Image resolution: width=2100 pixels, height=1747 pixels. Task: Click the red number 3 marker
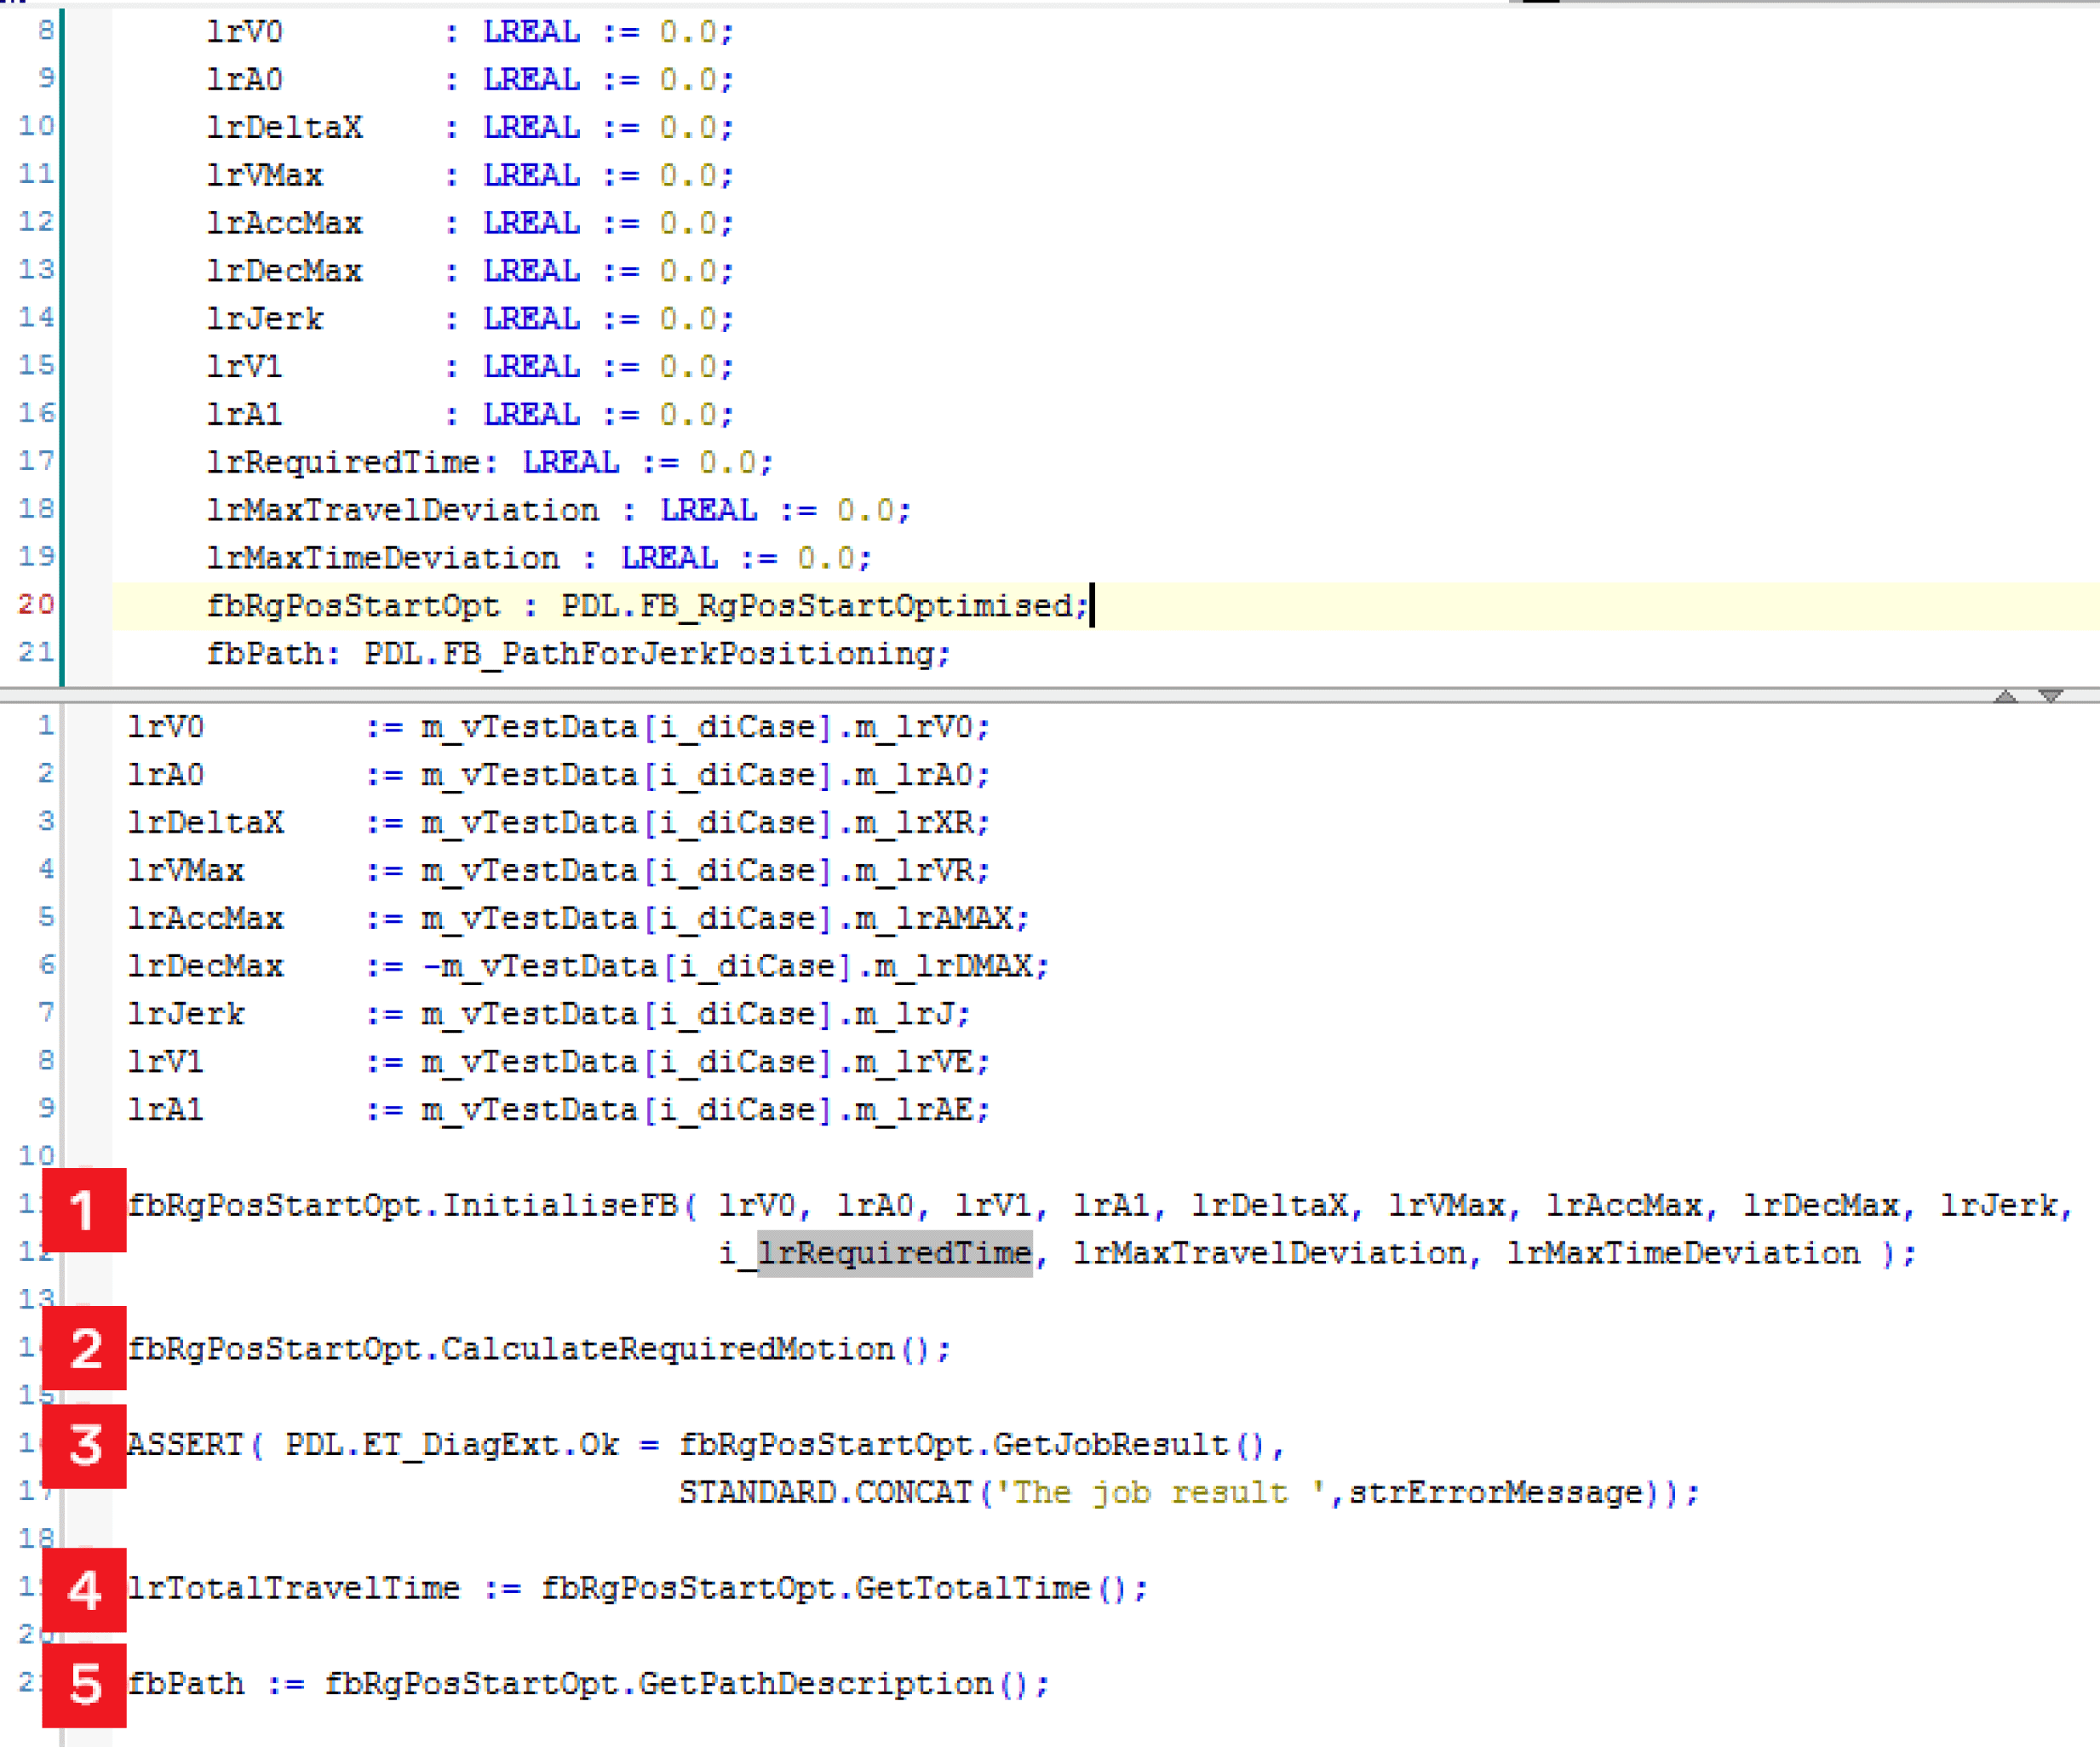coord(84,1446)
